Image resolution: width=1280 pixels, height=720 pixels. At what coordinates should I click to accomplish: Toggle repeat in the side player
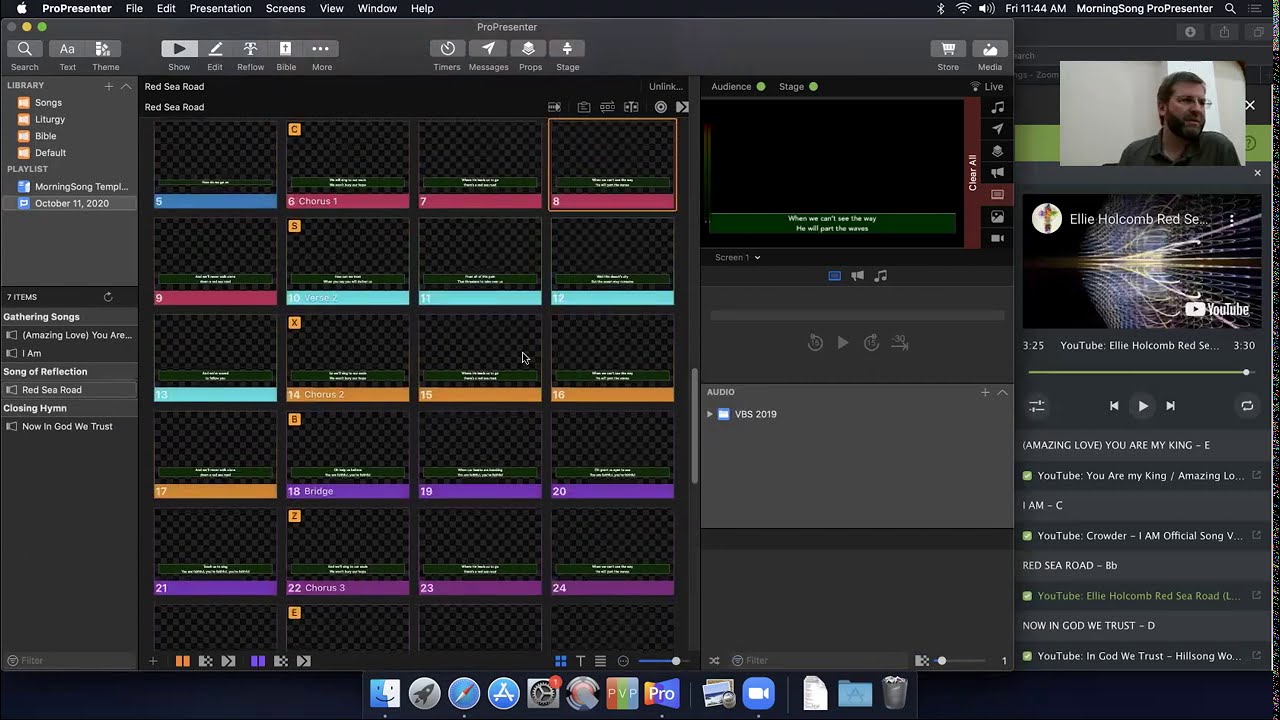pos(1247,406)
